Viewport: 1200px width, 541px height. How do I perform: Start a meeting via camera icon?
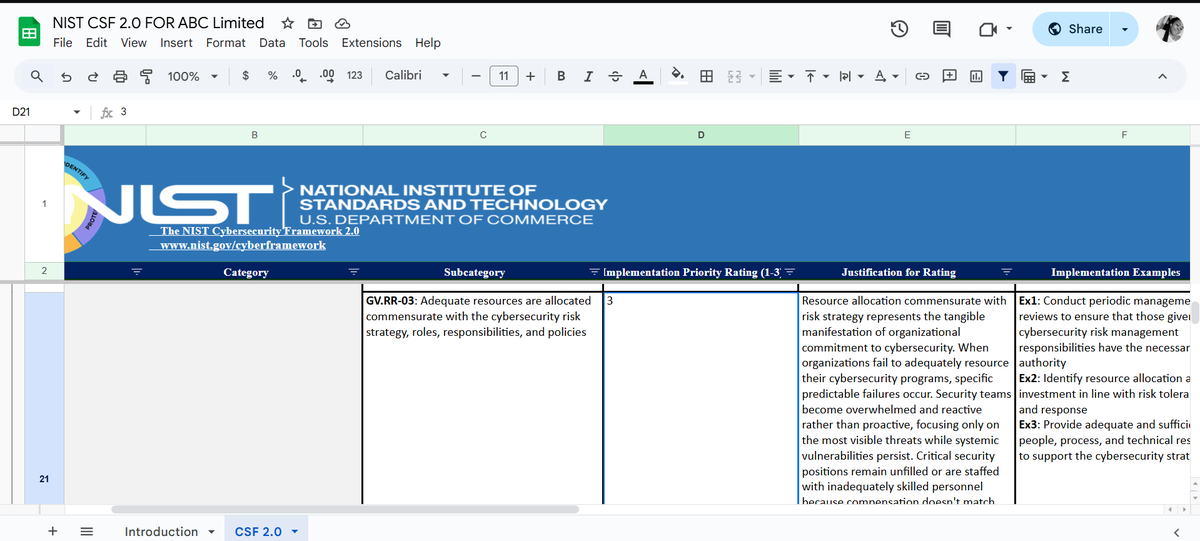pos(987,30)
